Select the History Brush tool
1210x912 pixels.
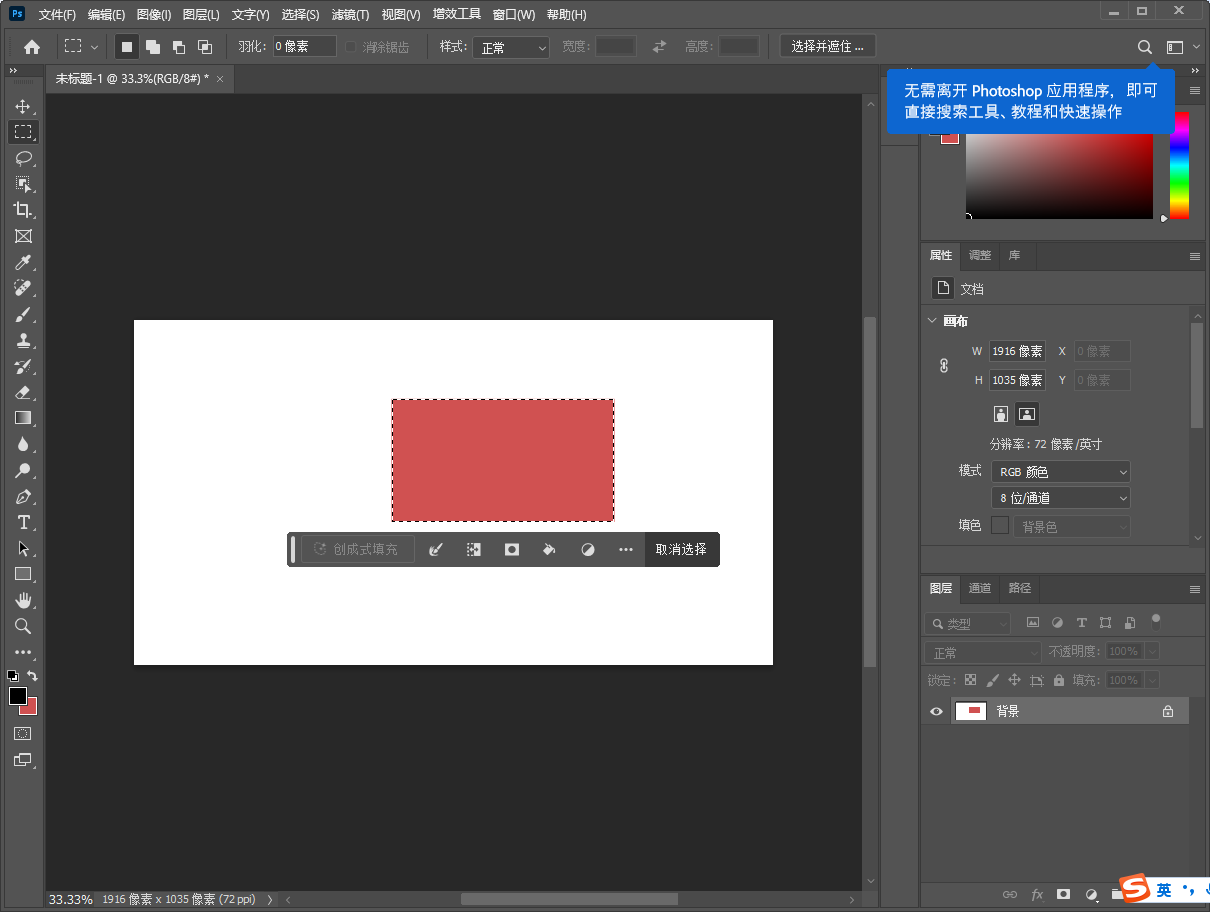[23, 366]
